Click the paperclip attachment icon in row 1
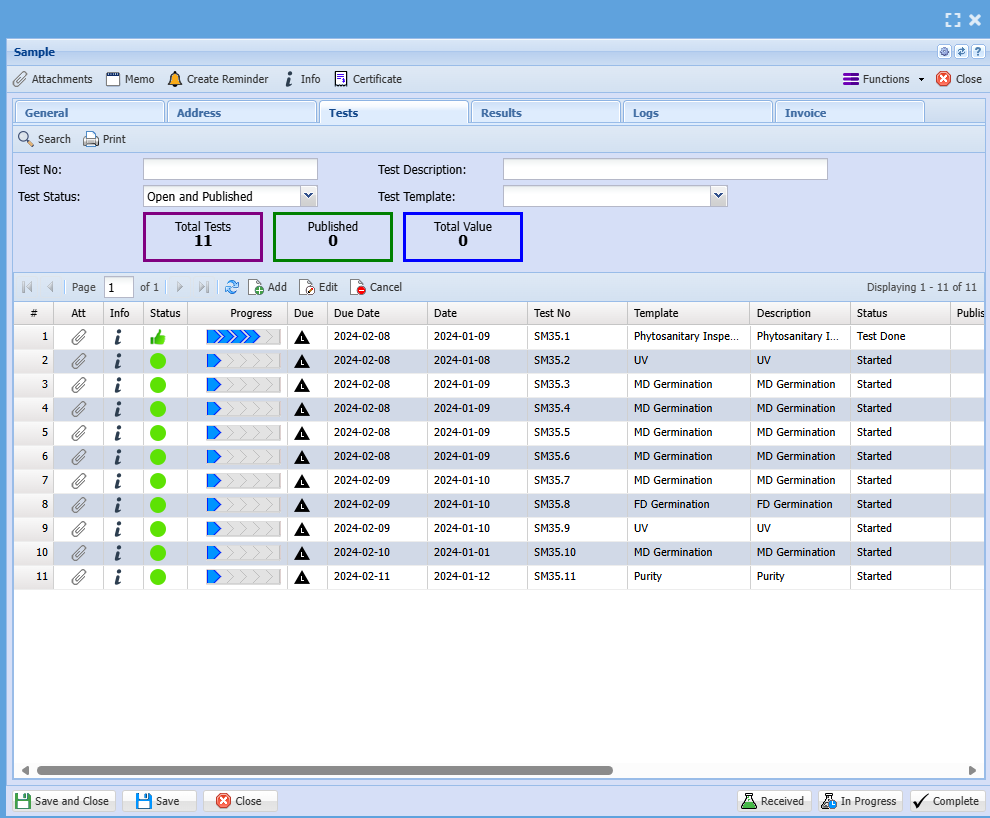The height and width of the screenshot is (818, 990). 79,337
